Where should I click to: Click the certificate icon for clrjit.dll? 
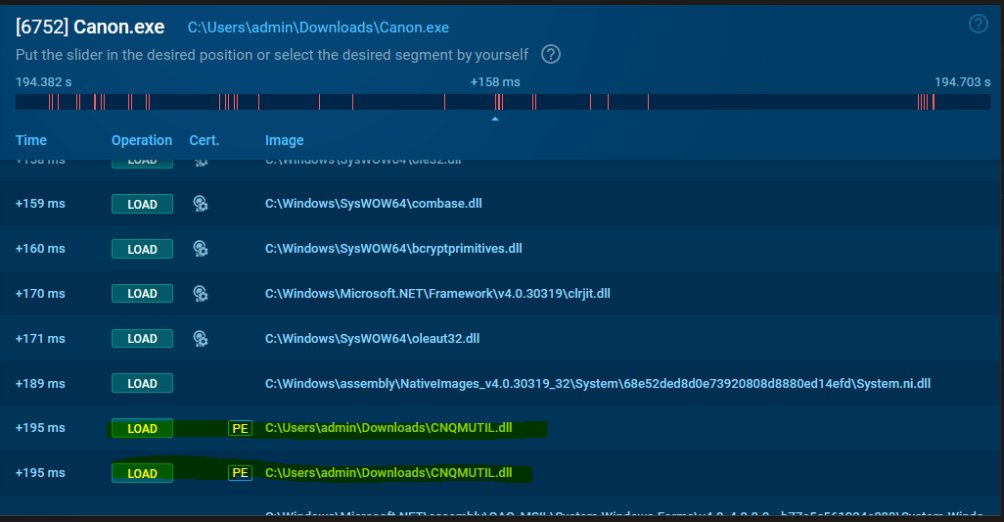[200, 293]
